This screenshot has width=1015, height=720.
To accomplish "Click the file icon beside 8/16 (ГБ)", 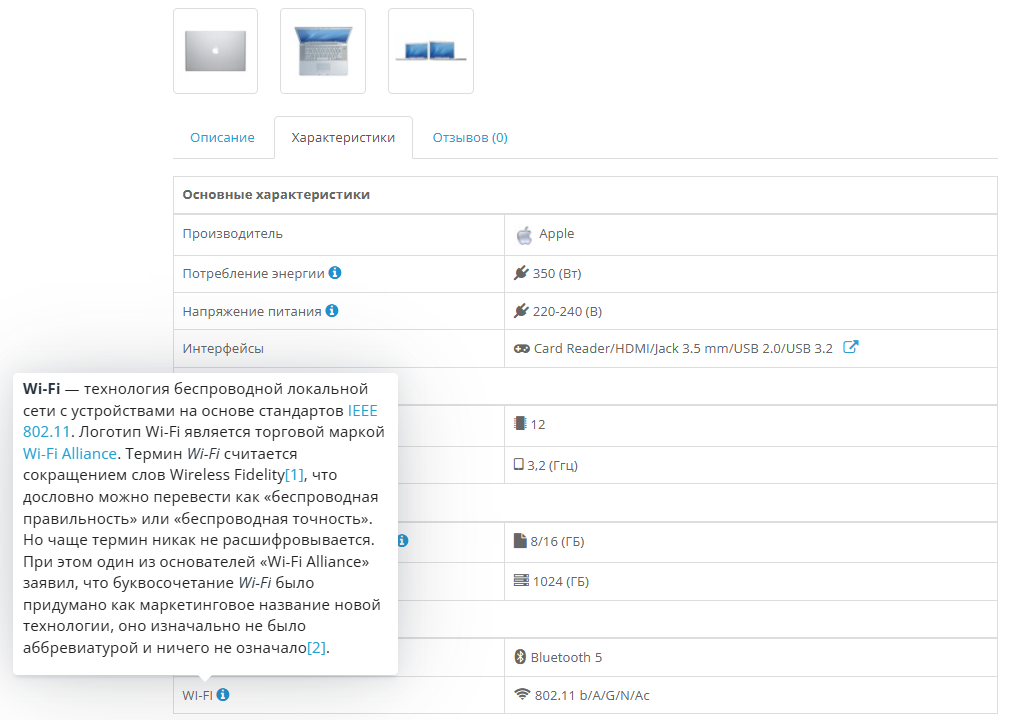I will 520,541.
